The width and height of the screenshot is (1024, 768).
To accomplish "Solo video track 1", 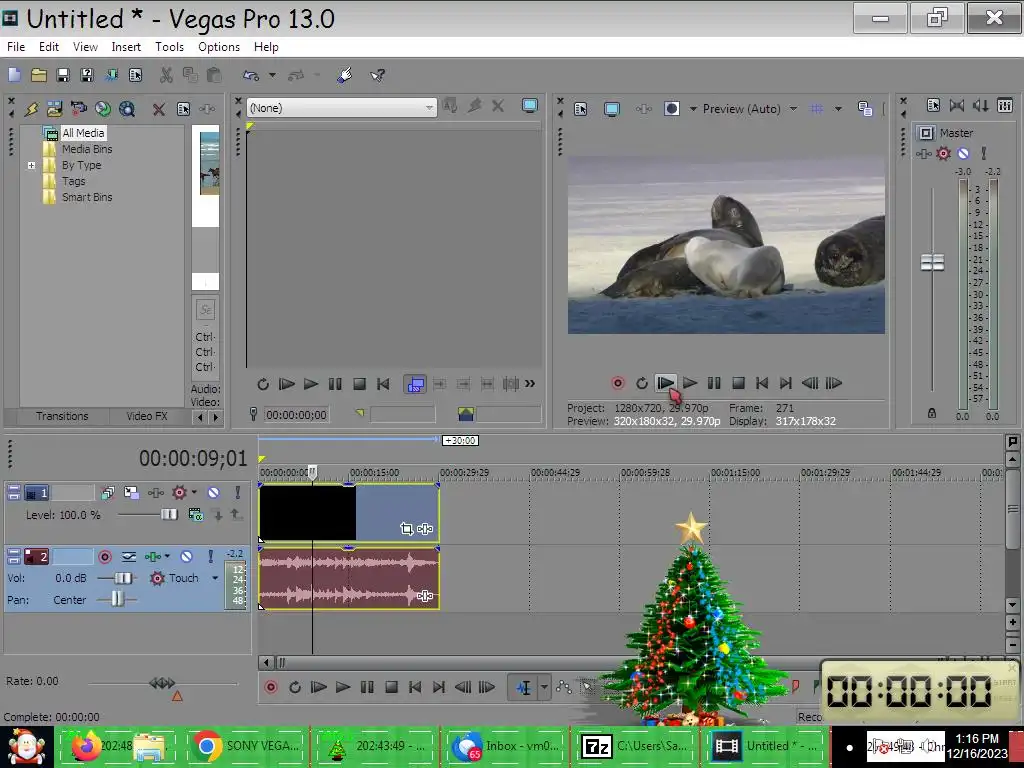I will pos(238,492).
